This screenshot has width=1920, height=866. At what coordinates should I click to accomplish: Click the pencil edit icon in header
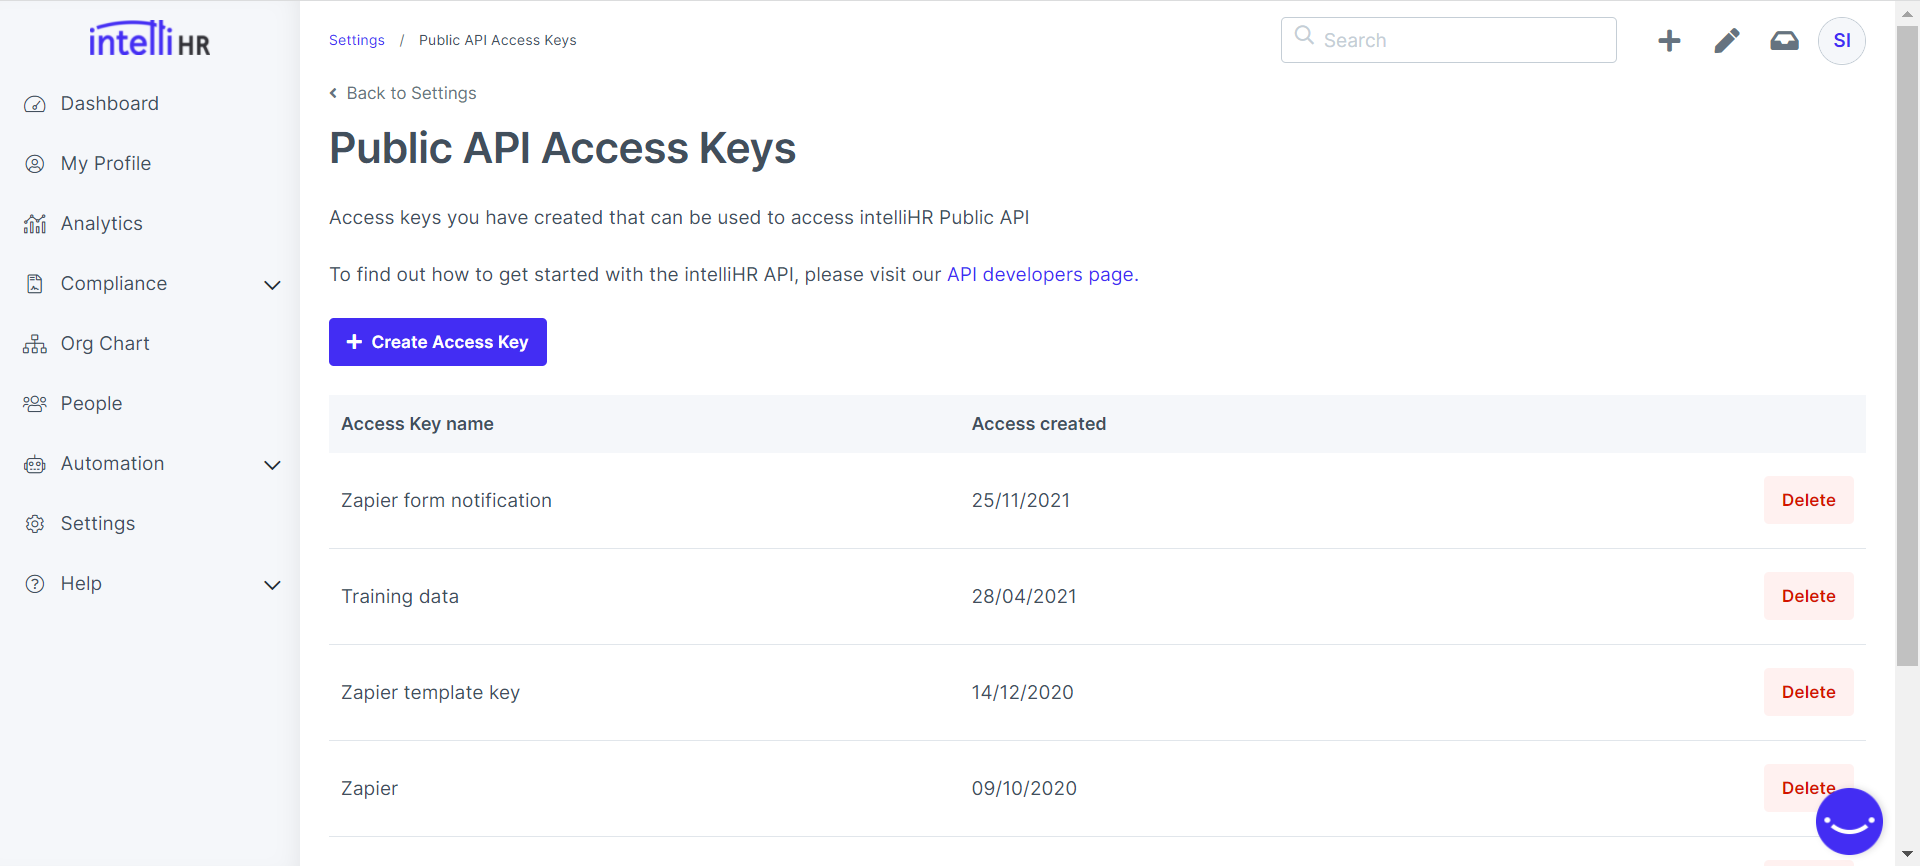(1727, 41)
